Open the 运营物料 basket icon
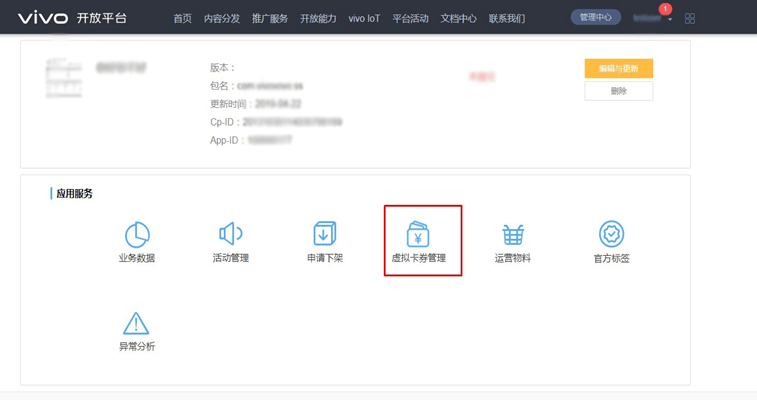Viewport: 757px width, 400px height. click(x=513, y=234)
